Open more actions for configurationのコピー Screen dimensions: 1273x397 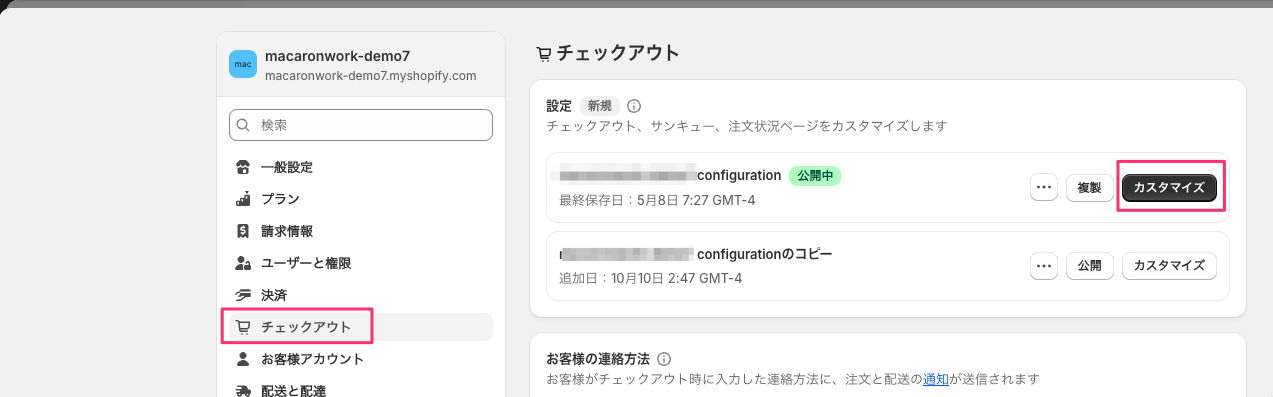[1044, 266]
